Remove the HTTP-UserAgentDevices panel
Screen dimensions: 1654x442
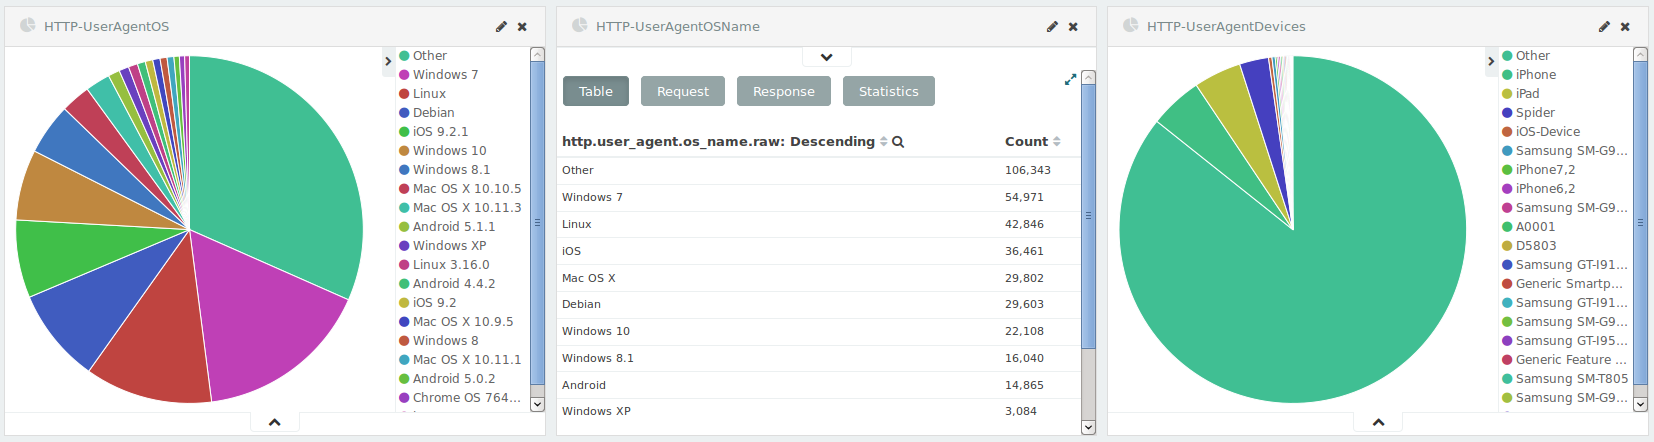tap(1625, 27)
